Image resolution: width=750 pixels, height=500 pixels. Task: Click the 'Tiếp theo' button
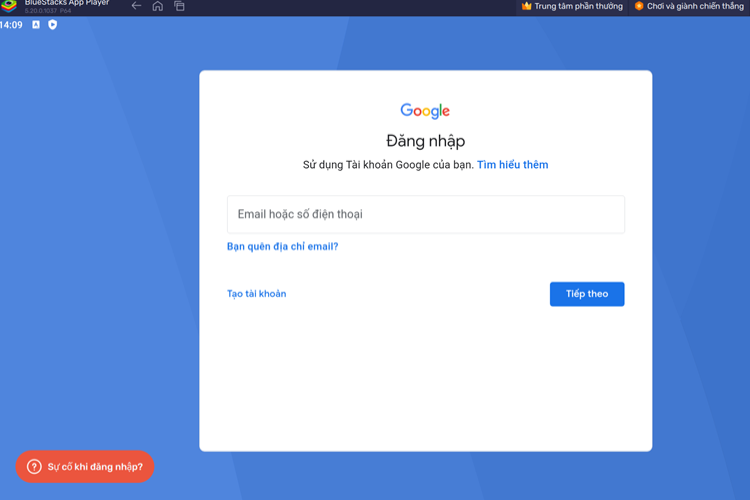pyautogui.click(x=587, y=294)
